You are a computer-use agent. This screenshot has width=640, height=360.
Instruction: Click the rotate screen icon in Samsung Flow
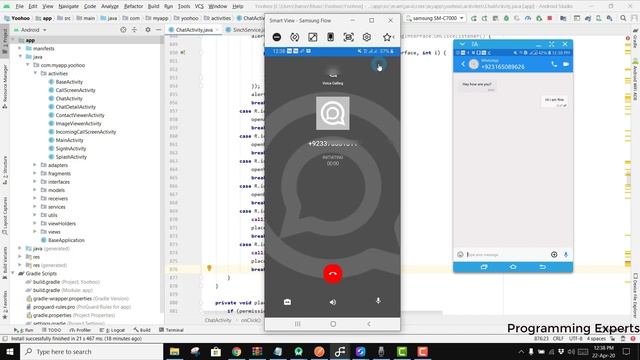click(x=294, y=37)
